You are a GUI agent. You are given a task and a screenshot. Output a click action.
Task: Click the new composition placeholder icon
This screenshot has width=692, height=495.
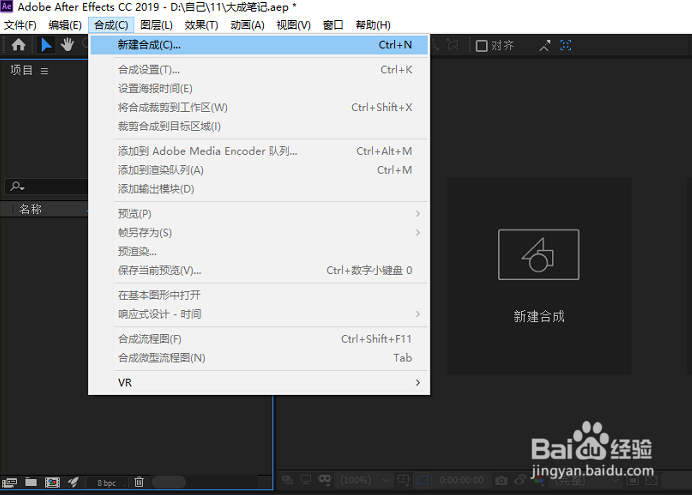coord(538,254)
